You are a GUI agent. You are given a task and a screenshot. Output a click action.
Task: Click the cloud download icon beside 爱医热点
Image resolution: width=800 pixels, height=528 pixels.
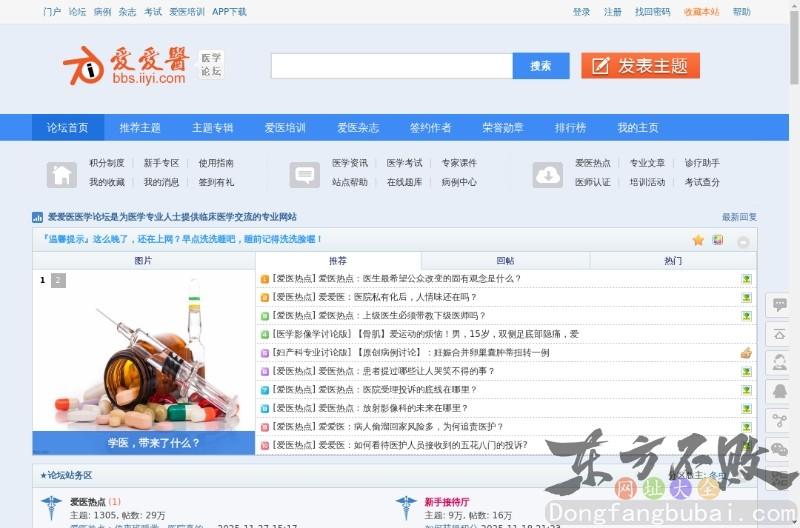(x=547, y=175)
